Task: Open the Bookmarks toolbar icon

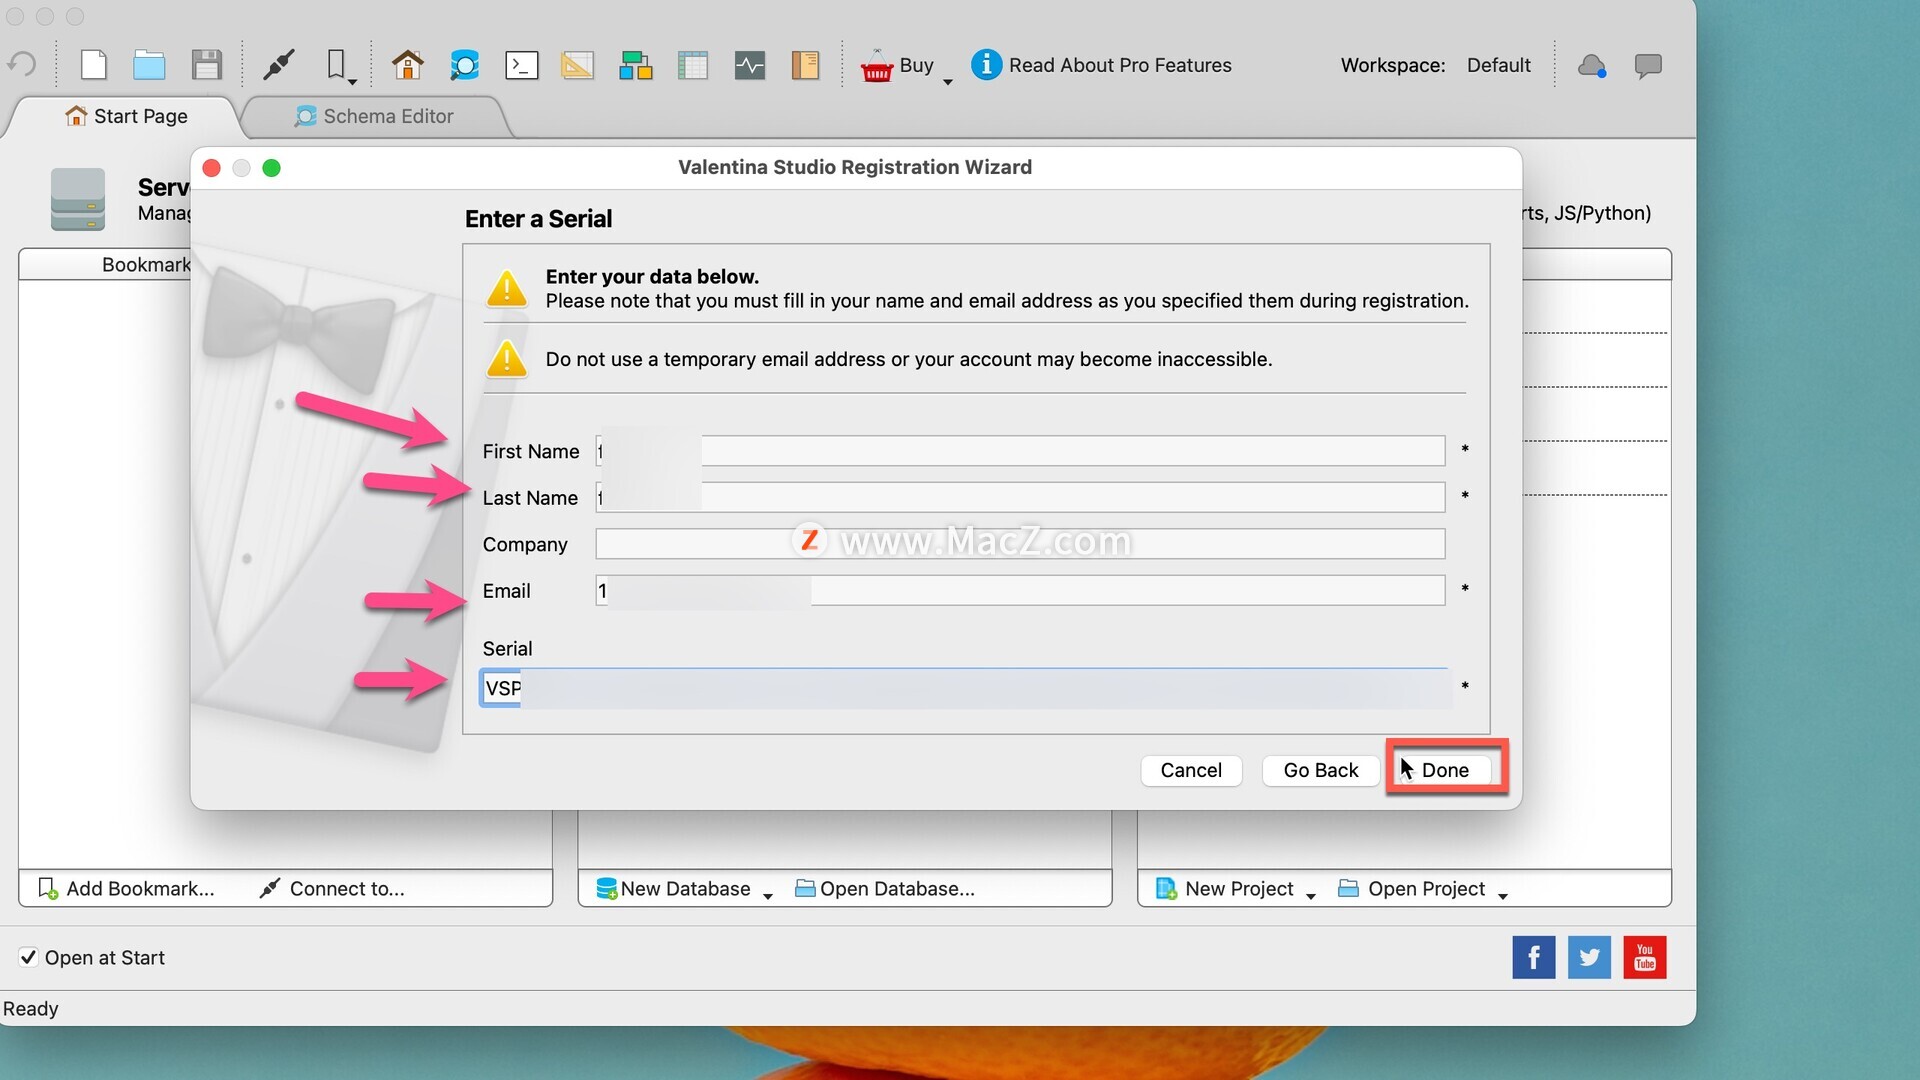Action: click(x=336, y=65)
